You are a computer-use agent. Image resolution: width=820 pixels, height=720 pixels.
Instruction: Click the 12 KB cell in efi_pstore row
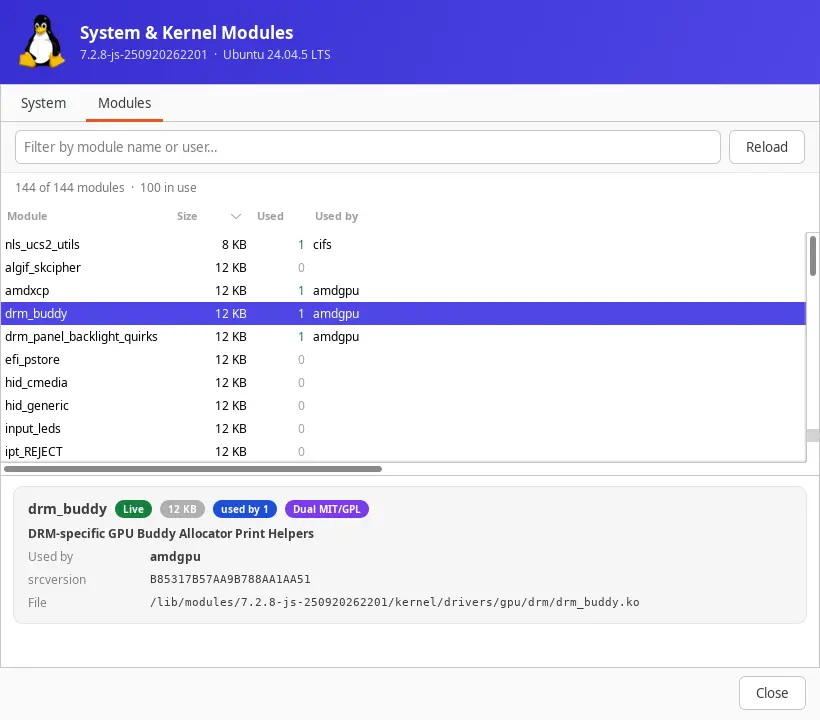point(231,360)
